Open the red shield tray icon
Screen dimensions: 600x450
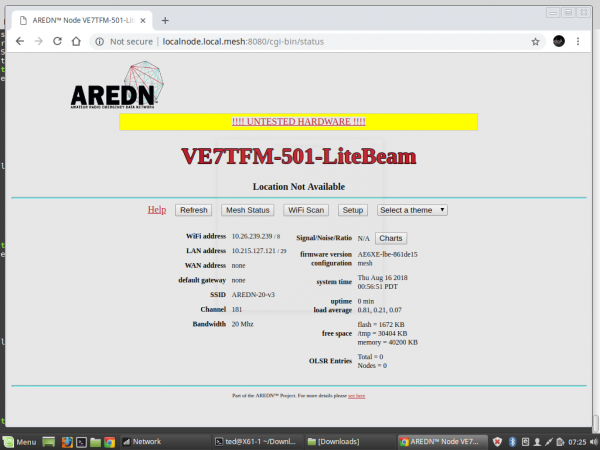497,442
